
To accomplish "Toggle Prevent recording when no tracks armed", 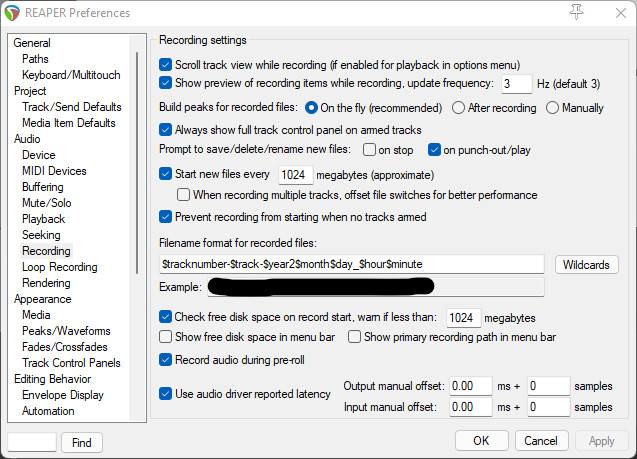I will pos(165,217).
